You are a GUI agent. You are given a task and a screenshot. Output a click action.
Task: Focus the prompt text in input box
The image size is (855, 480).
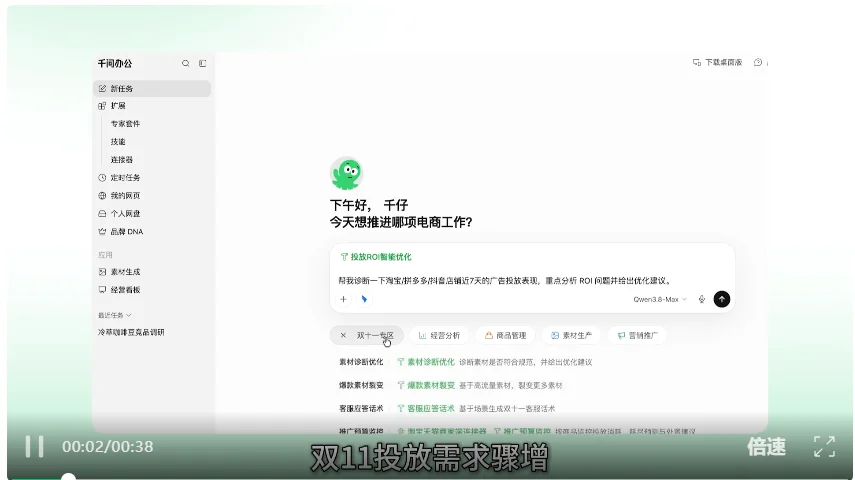coord(504,281)
